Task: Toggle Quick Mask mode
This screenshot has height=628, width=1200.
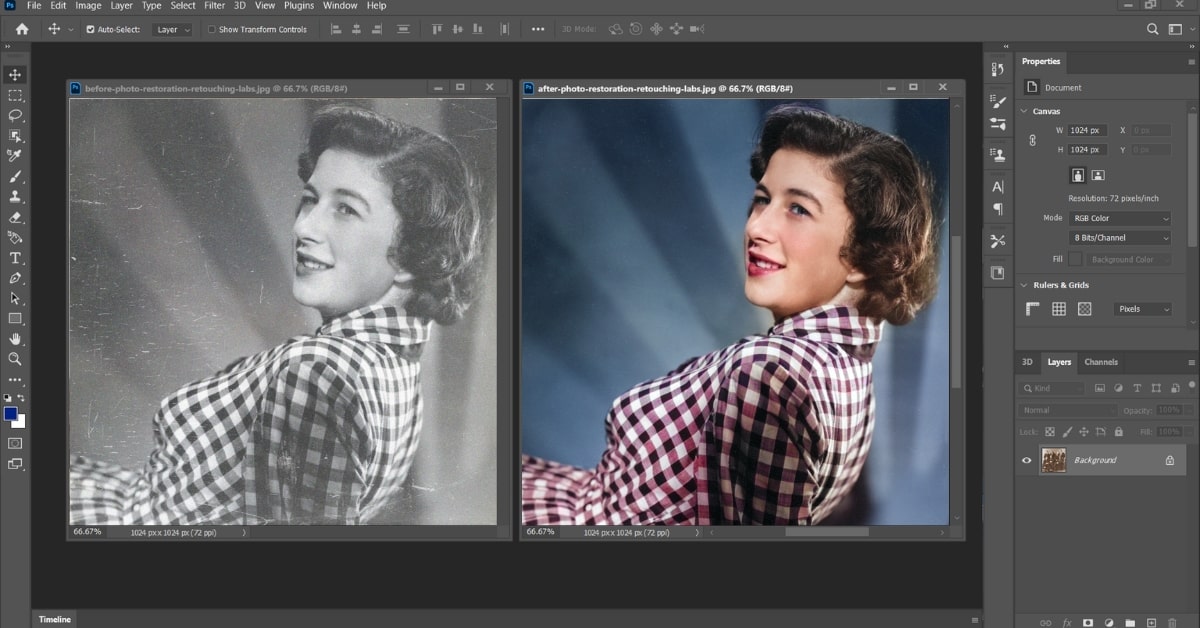Action: [15, 442]
